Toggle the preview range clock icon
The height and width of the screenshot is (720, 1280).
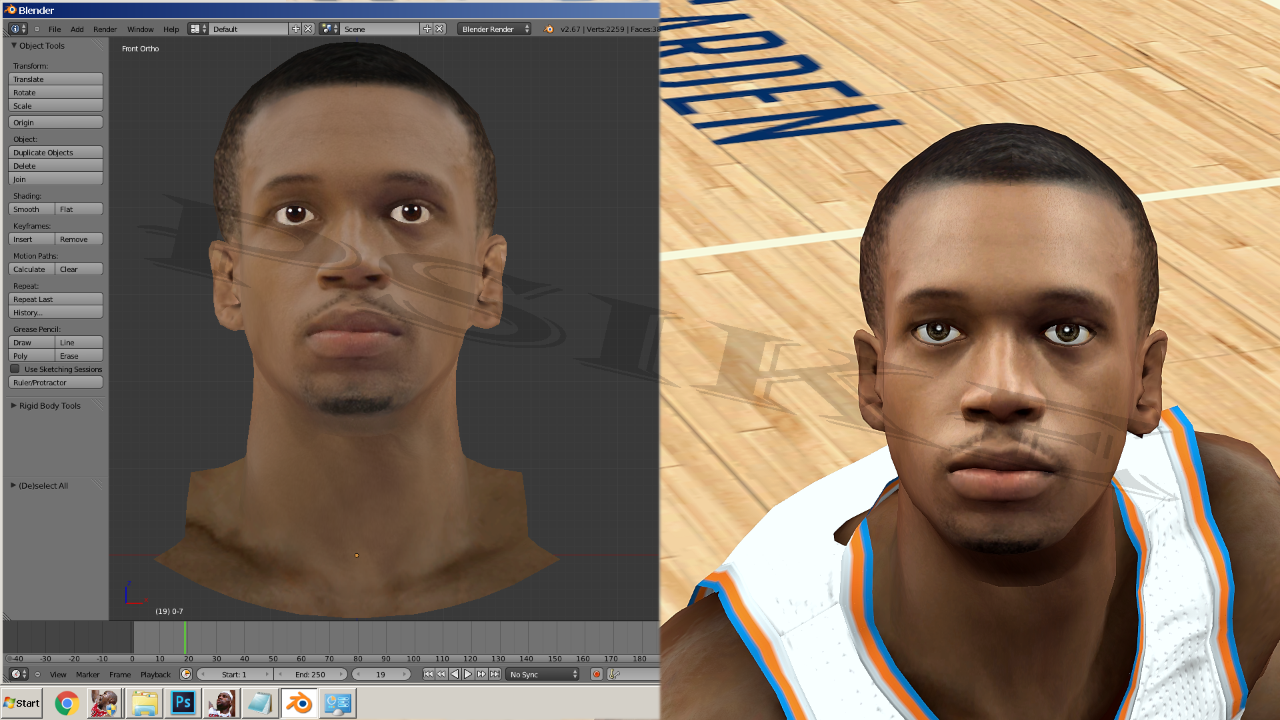click(185, 674)
